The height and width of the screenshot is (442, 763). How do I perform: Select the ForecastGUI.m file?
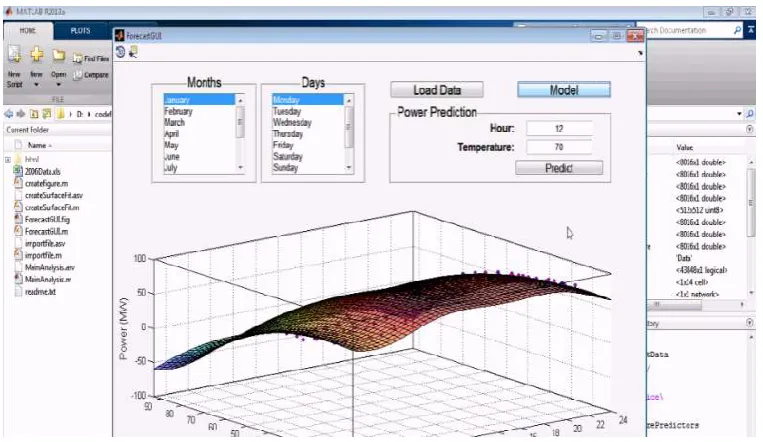pyautogui.click(x=47, y=232)
